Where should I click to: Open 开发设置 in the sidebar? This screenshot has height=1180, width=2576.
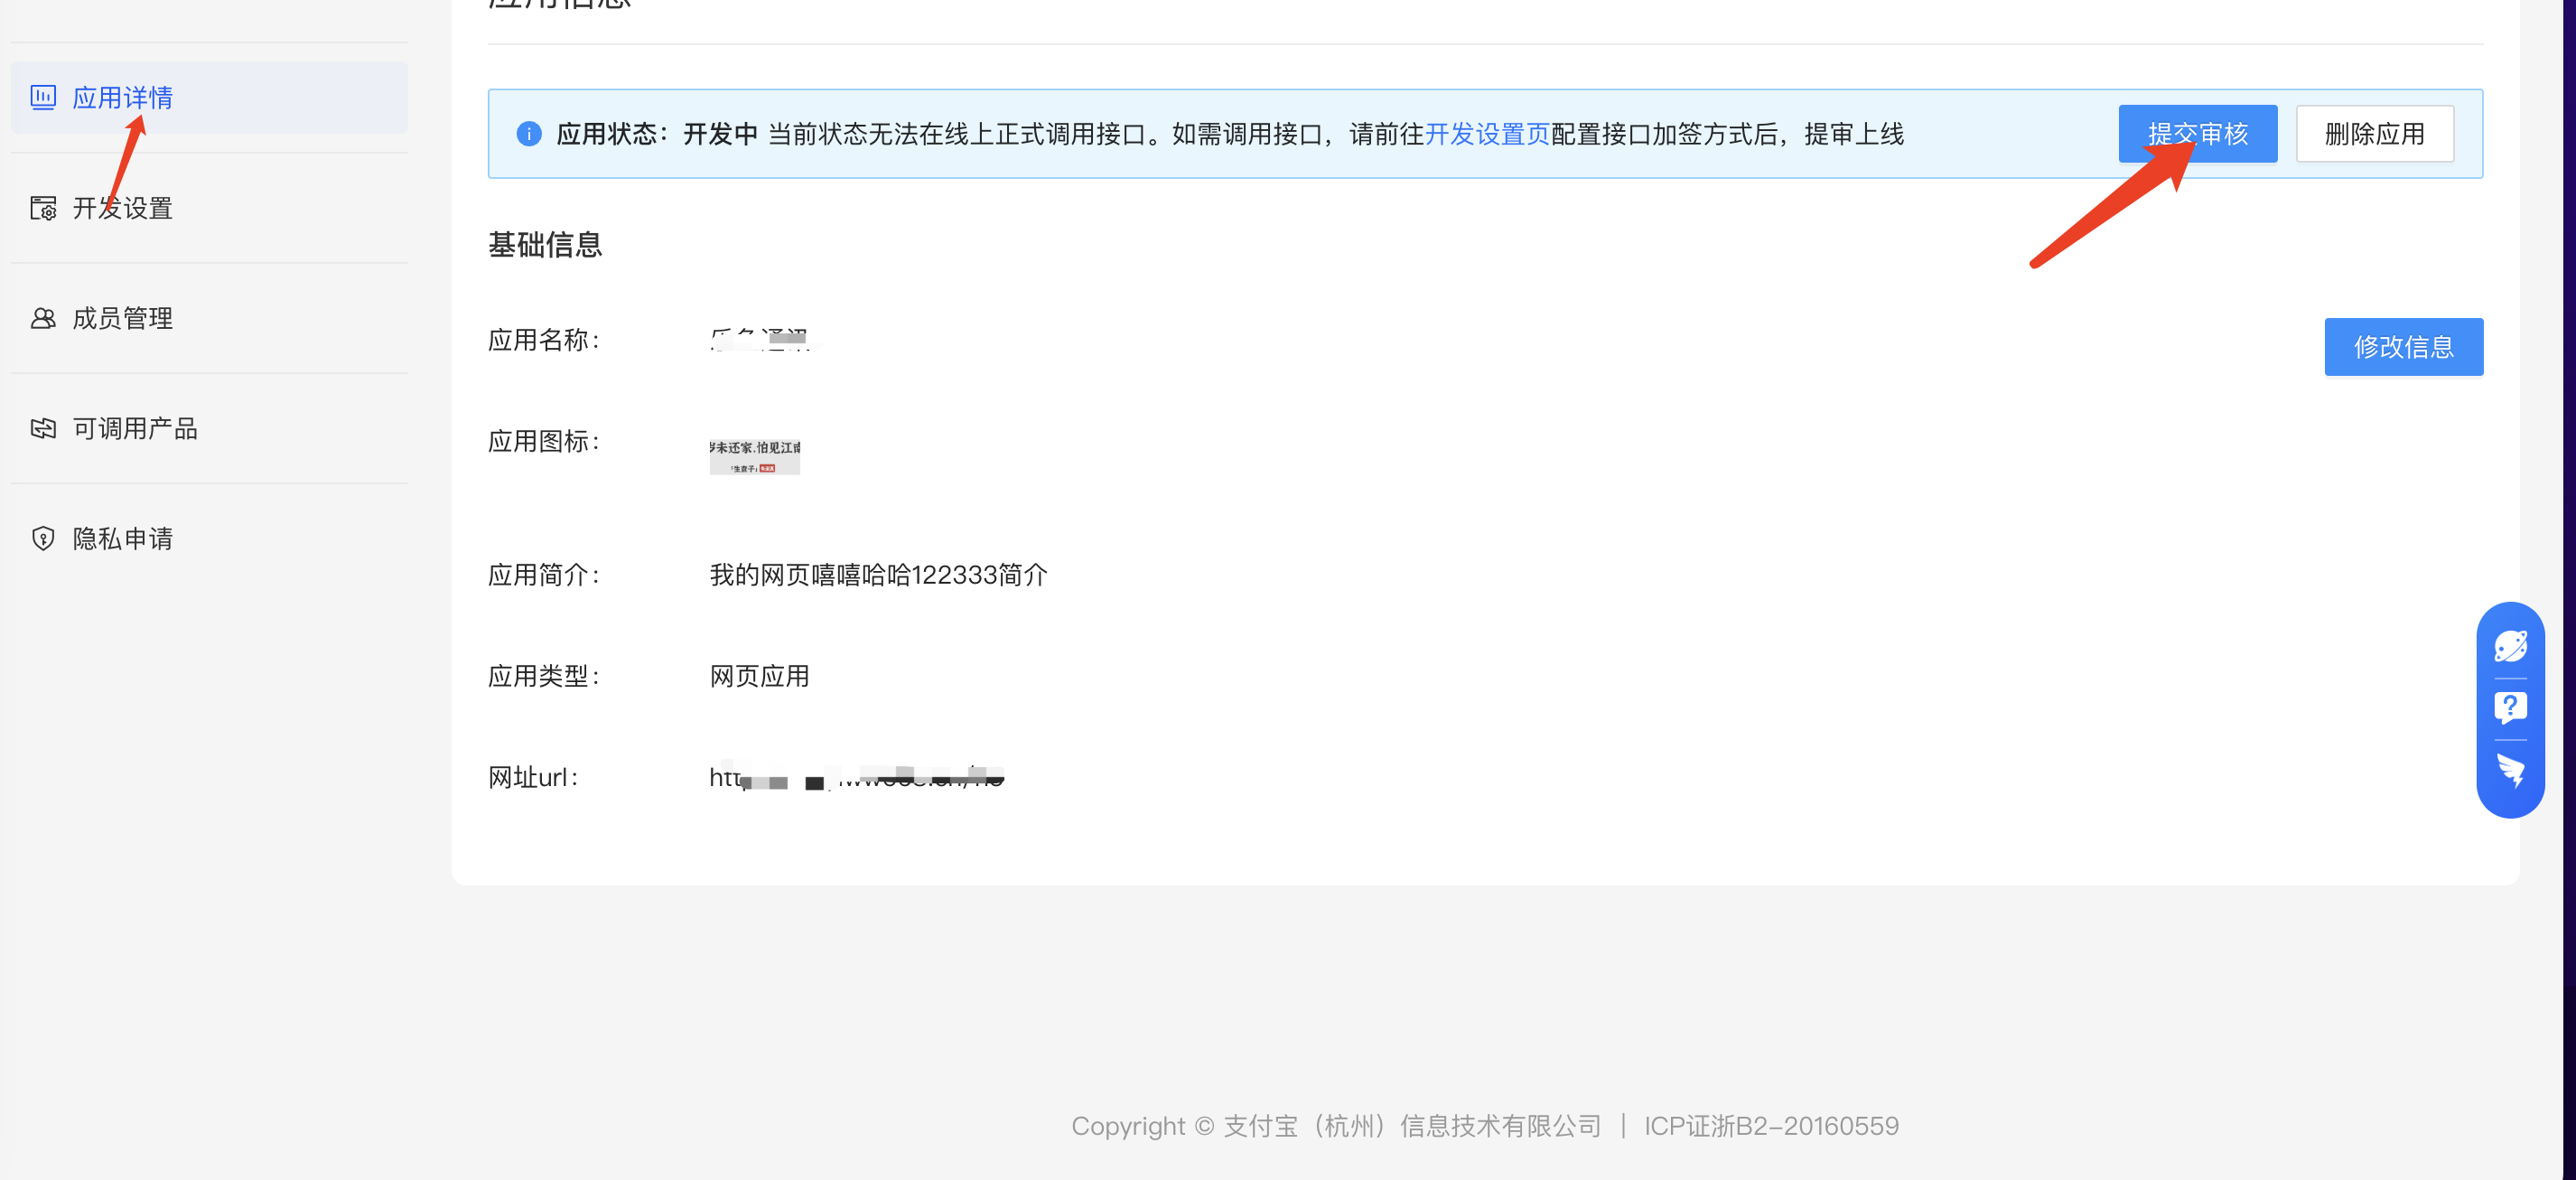coord(209,208)
